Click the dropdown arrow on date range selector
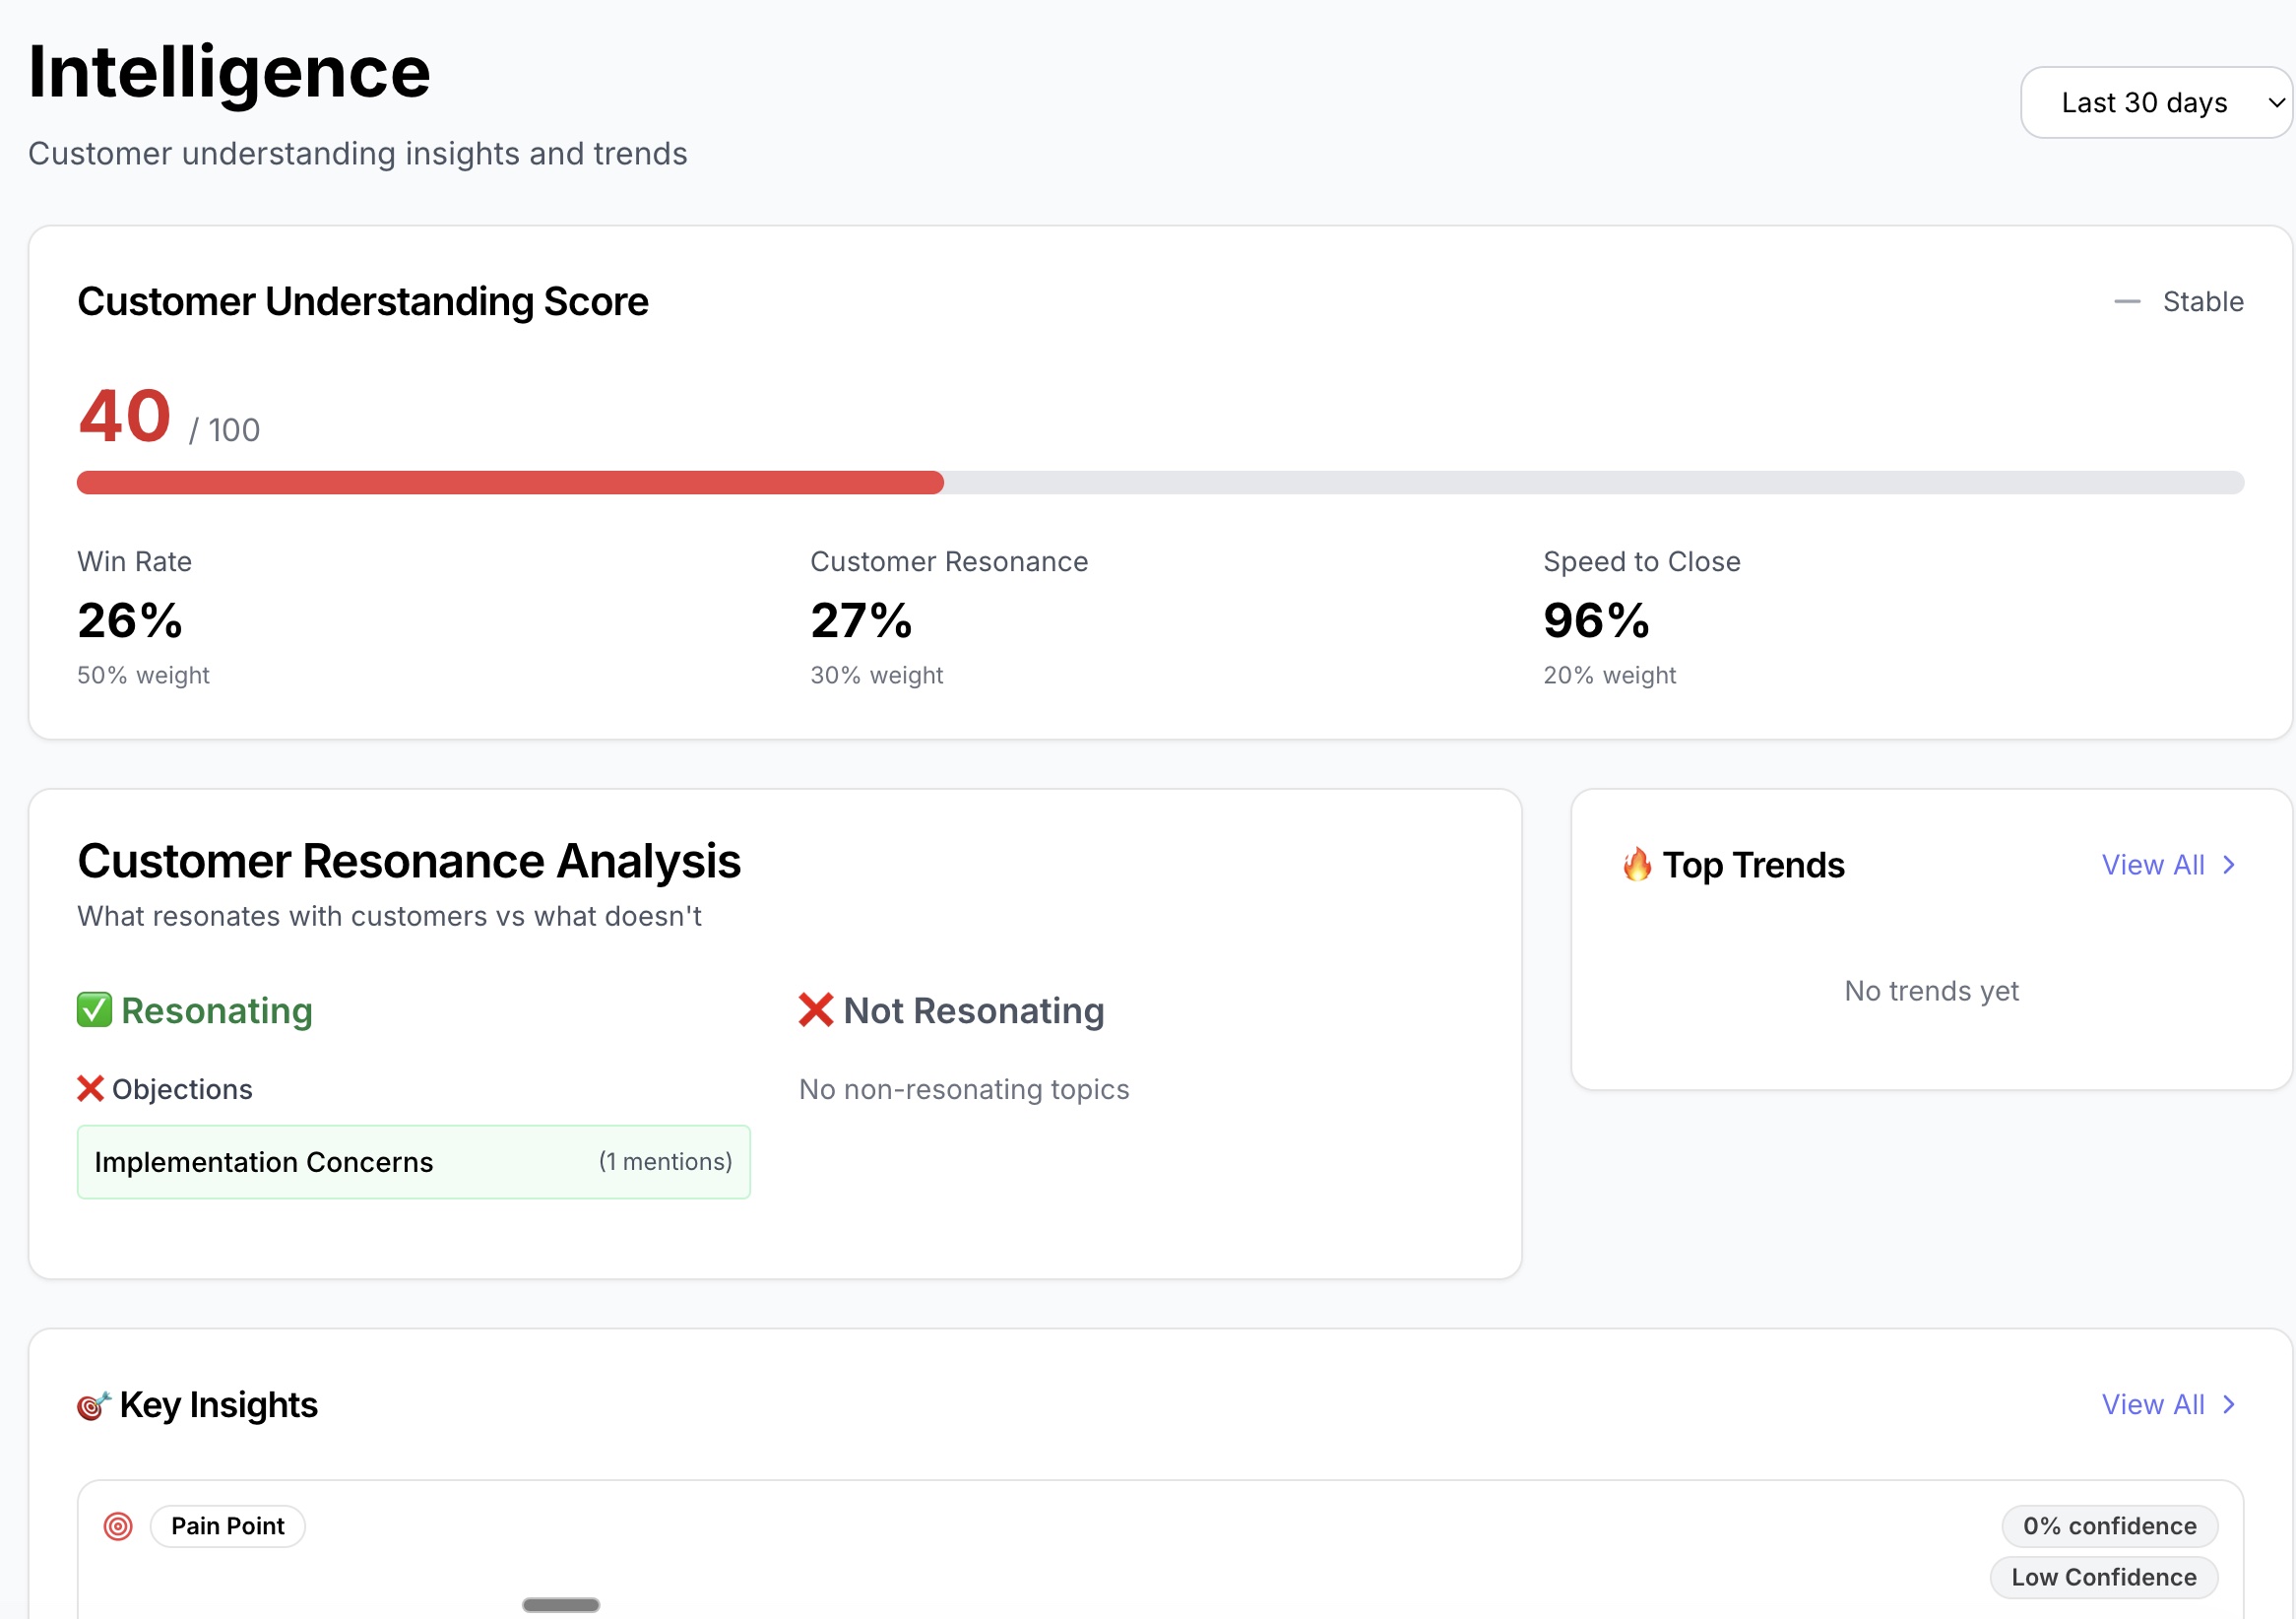Screen dimensions: 2296x1619 click(2275, 103)
